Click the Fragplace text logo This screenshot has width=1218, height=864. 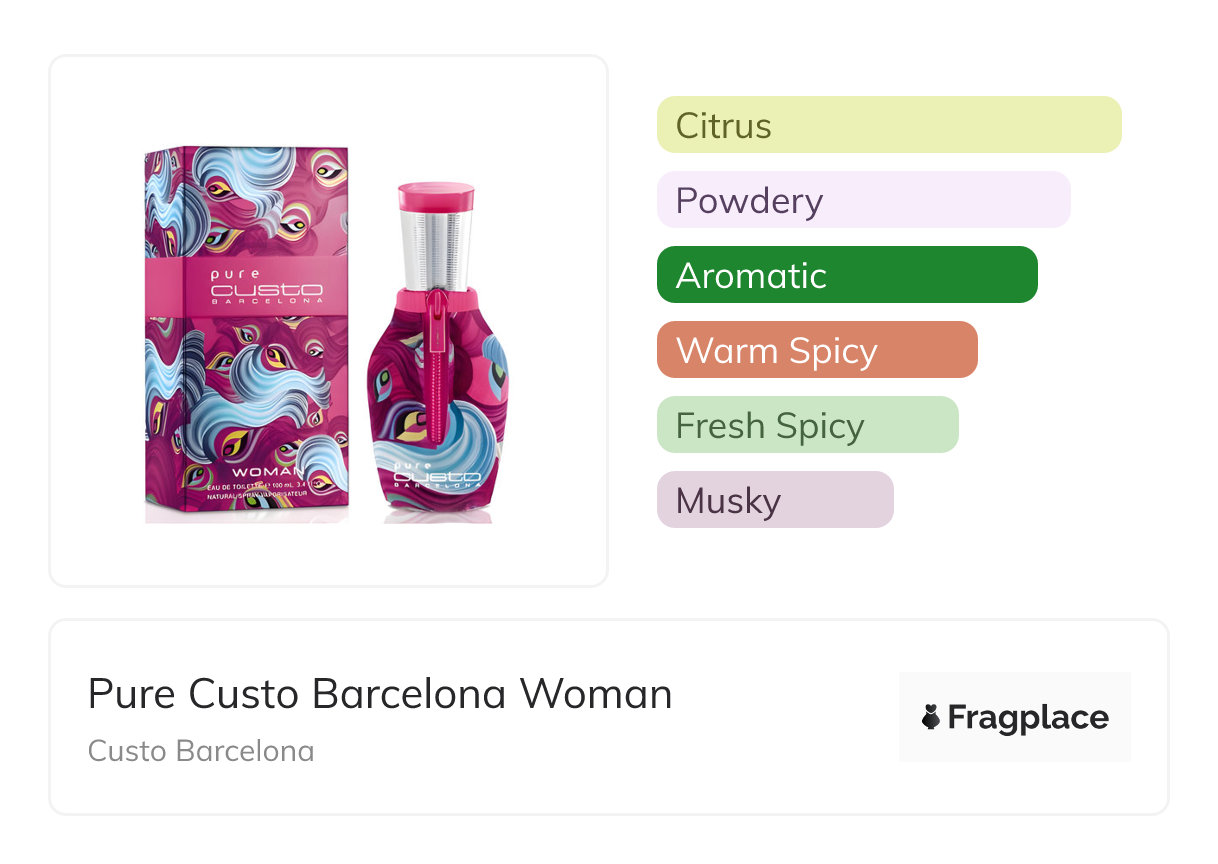[1028, 717]
